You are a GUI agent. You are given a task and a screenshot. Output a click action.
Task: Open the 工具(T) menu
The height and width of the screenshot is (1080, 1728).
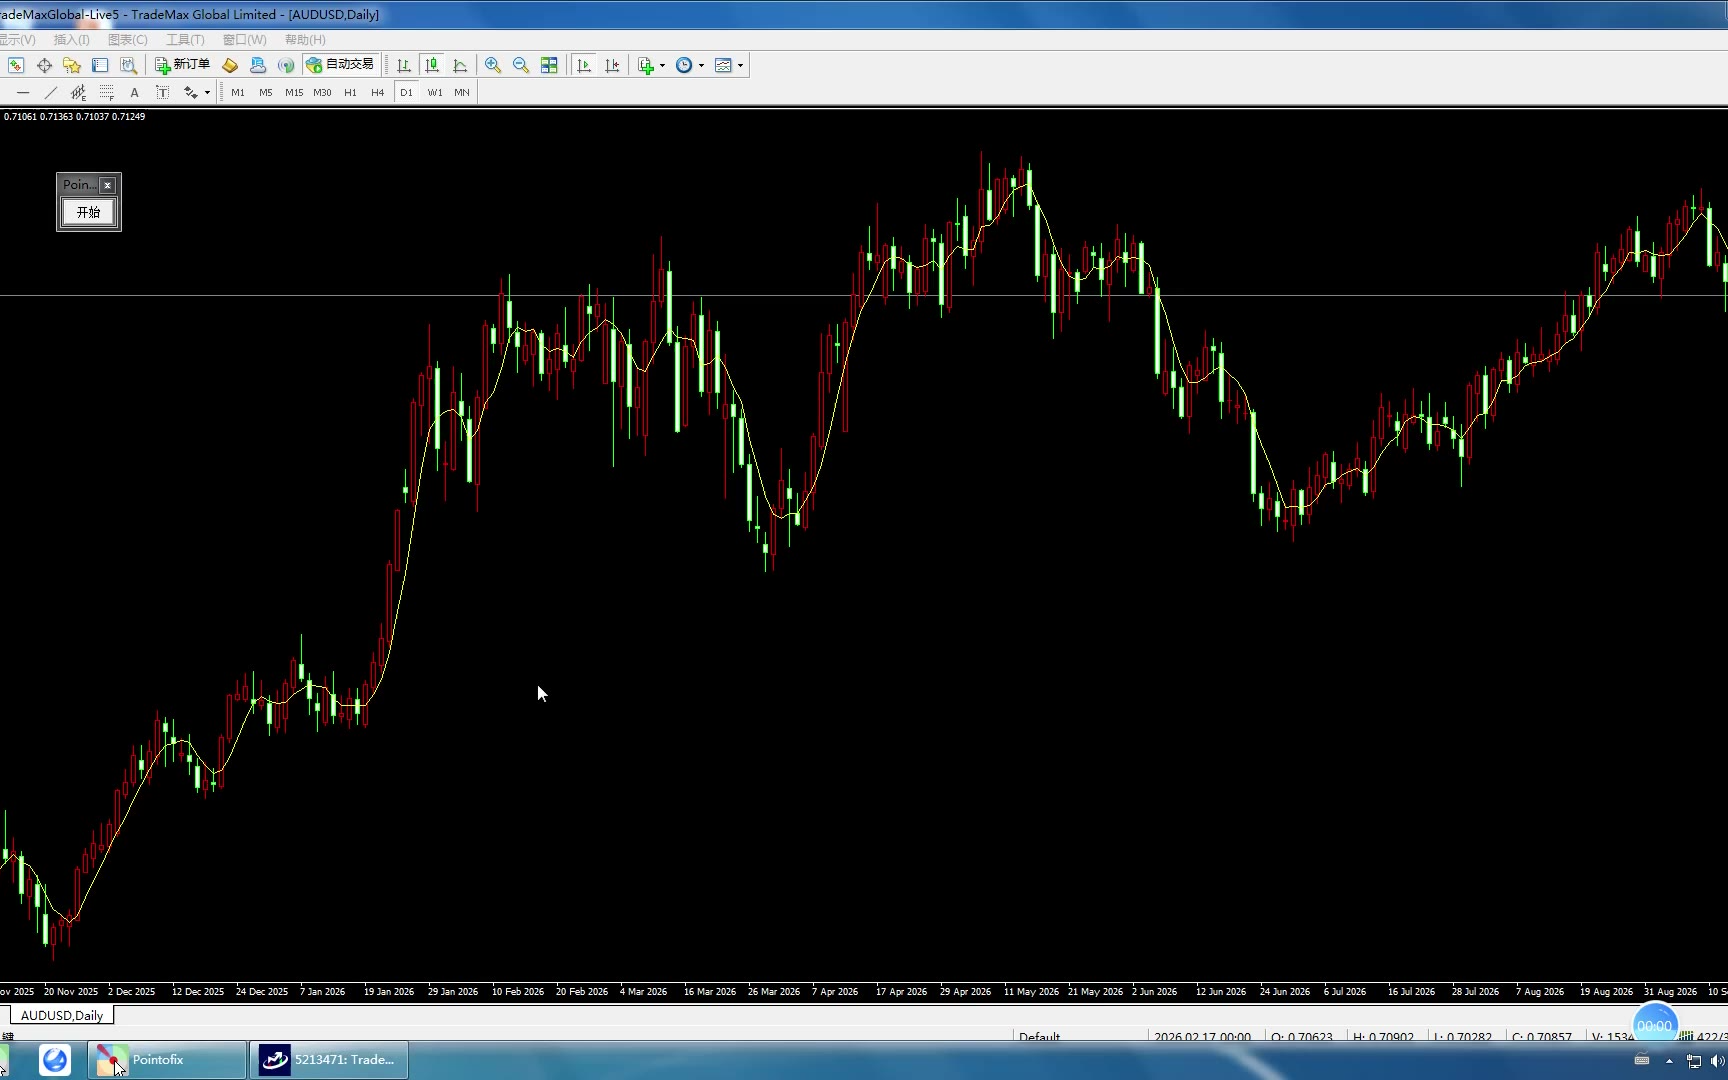[185, 40]
